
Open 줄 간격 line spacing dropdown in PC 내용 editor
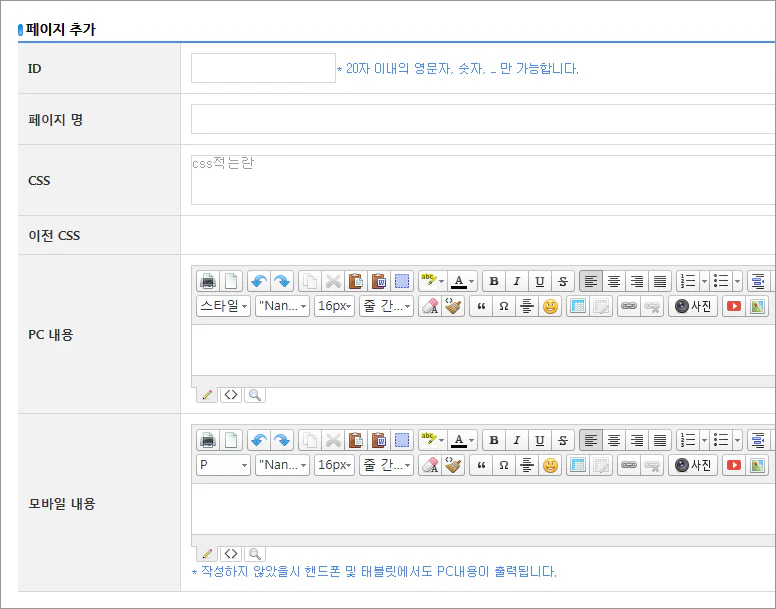tap(387, 306)
